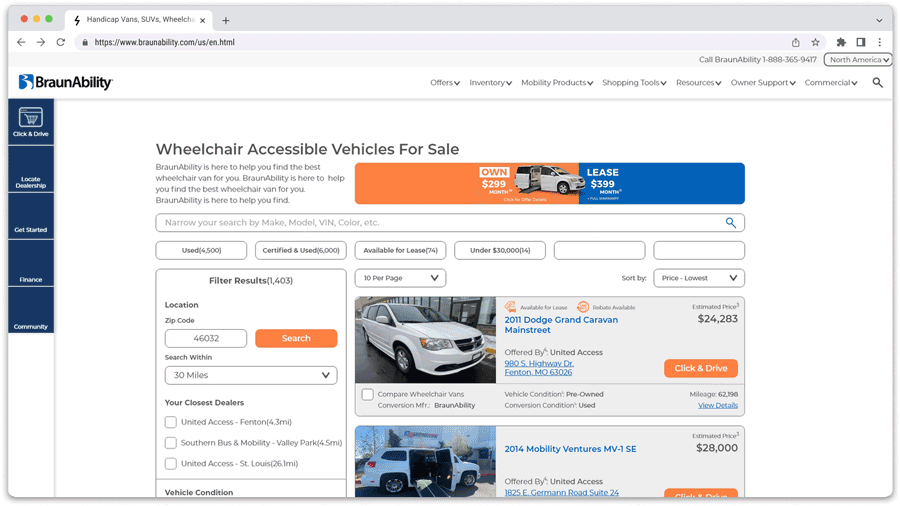The width and height of the screenshot is (900, 506).
Task: Click the Own $299 Lease $399 banner
Action: pyautogui.click(x=549, y=184)
